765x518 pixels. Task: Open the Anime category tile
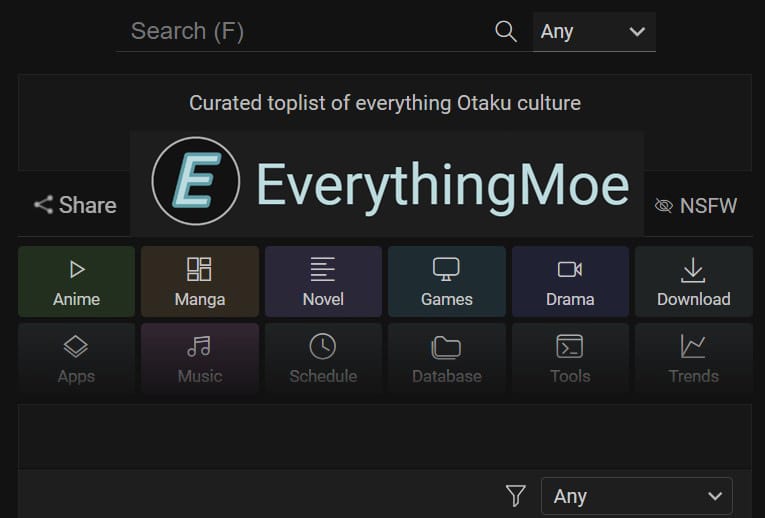click(x=77, y=282)
